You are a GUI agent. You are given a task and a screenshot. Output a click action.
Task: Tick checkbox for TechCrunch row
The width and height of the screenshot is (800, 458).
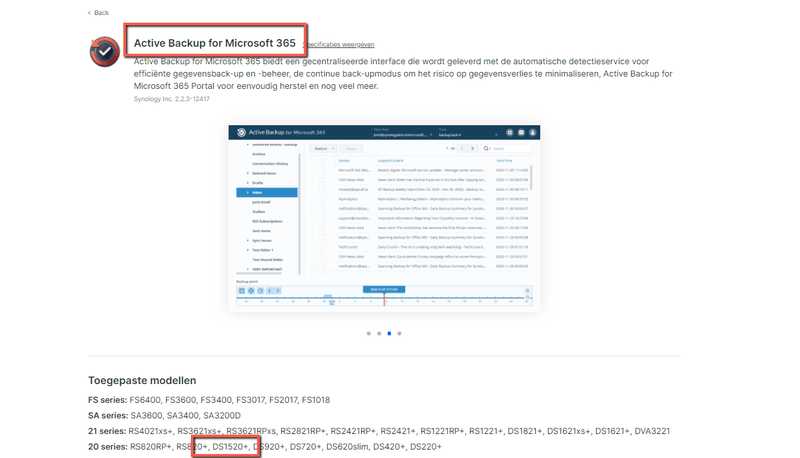[x=322, y=247]
